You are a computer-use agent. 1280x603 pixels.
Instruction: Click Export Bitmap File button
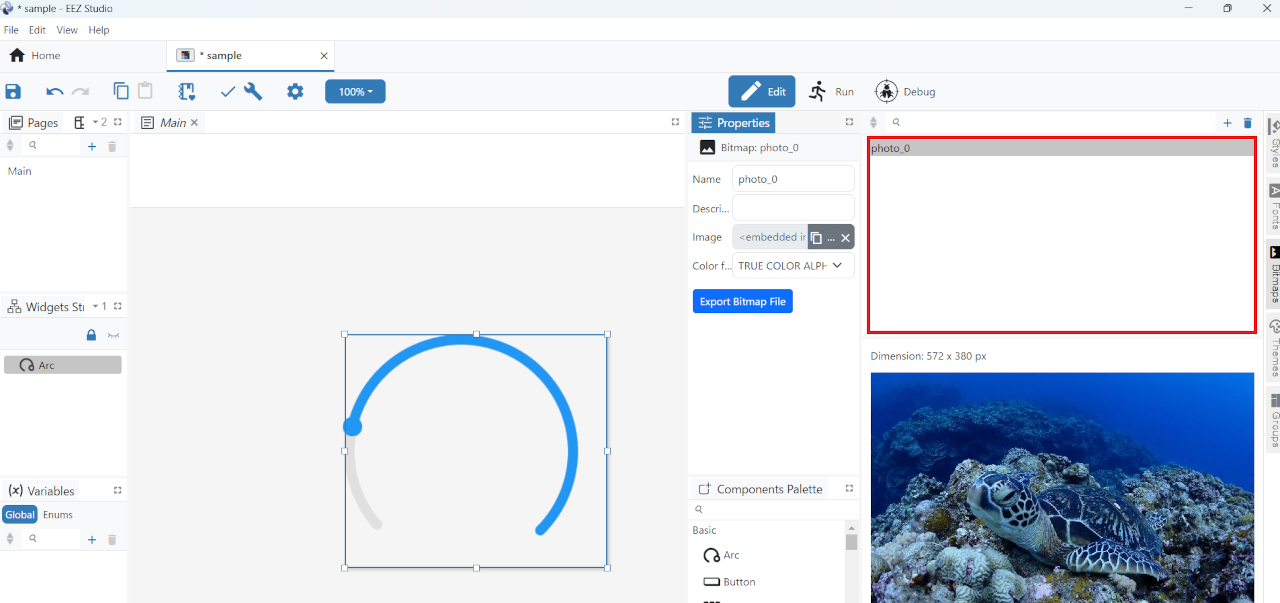coord(742,302)
